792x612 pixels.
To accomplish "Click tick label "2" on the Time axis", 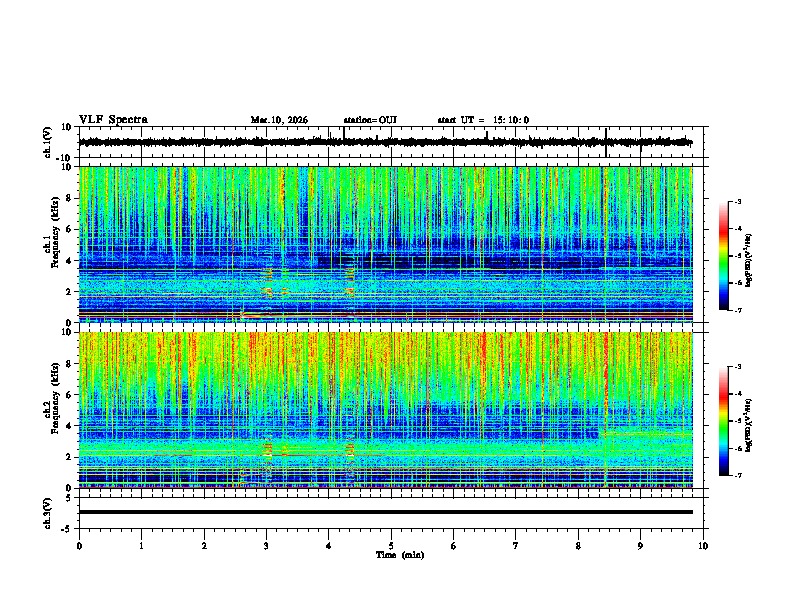I will click(x=204, y=546).
